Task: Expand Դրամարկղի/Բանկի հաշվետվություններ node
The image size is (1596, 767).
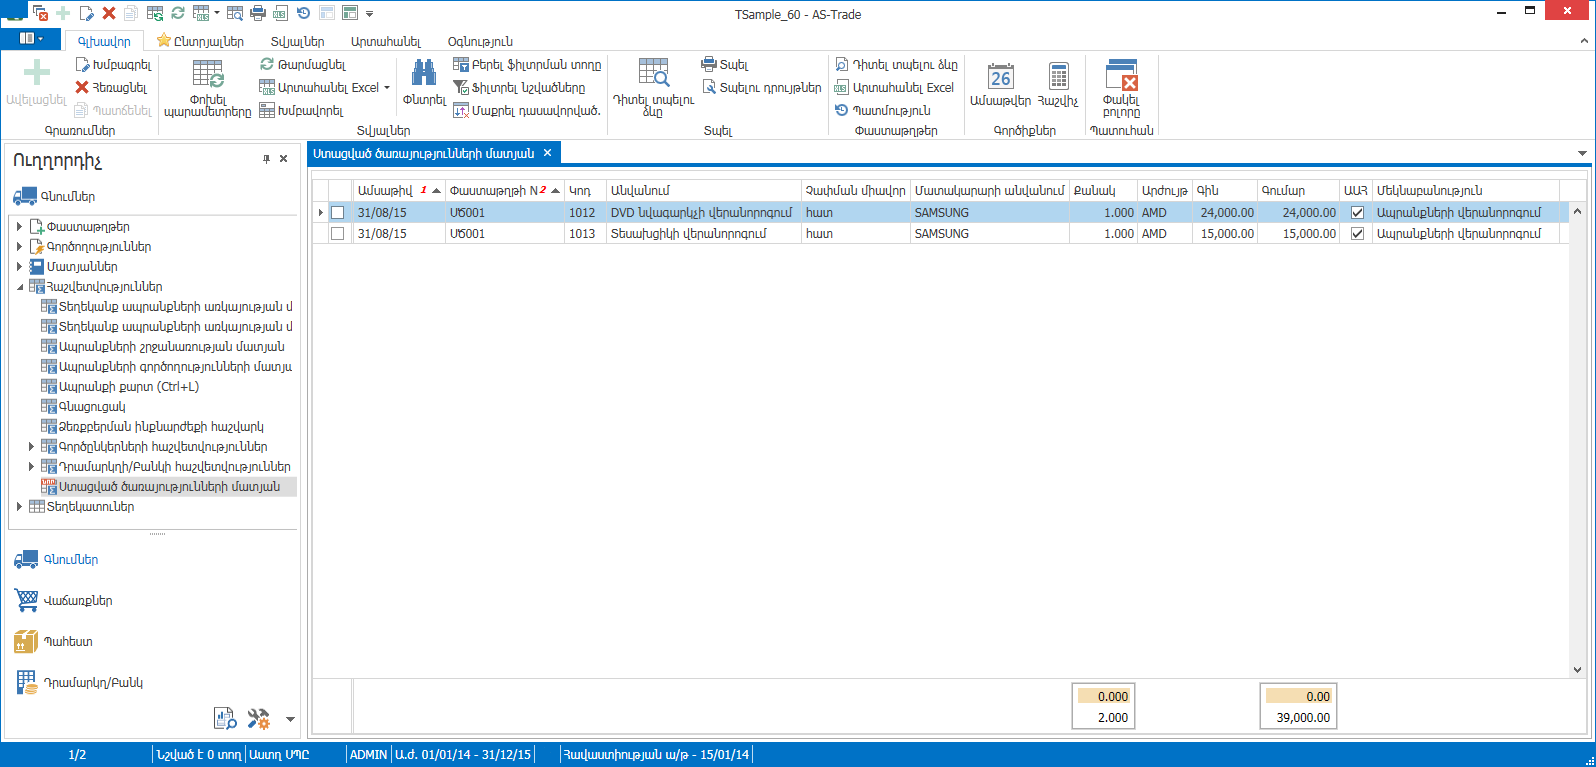Action: [x=31, y=467]
